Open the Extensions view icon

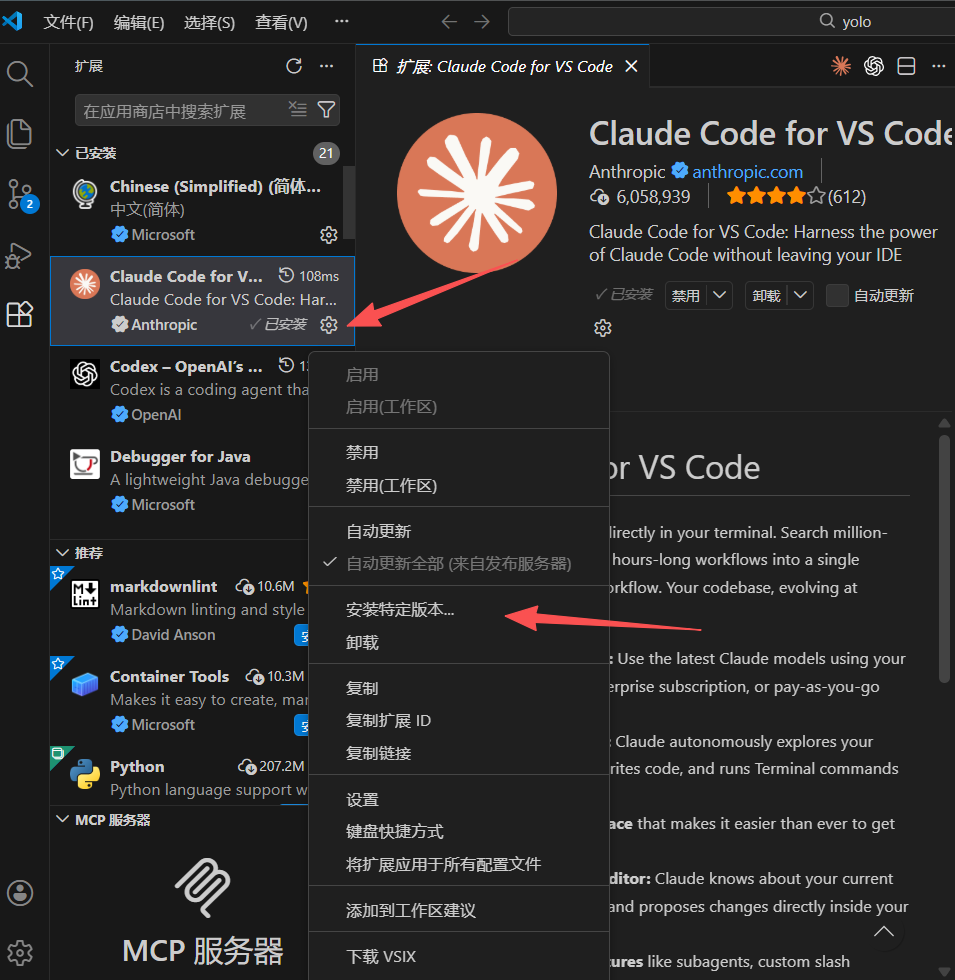19,314
